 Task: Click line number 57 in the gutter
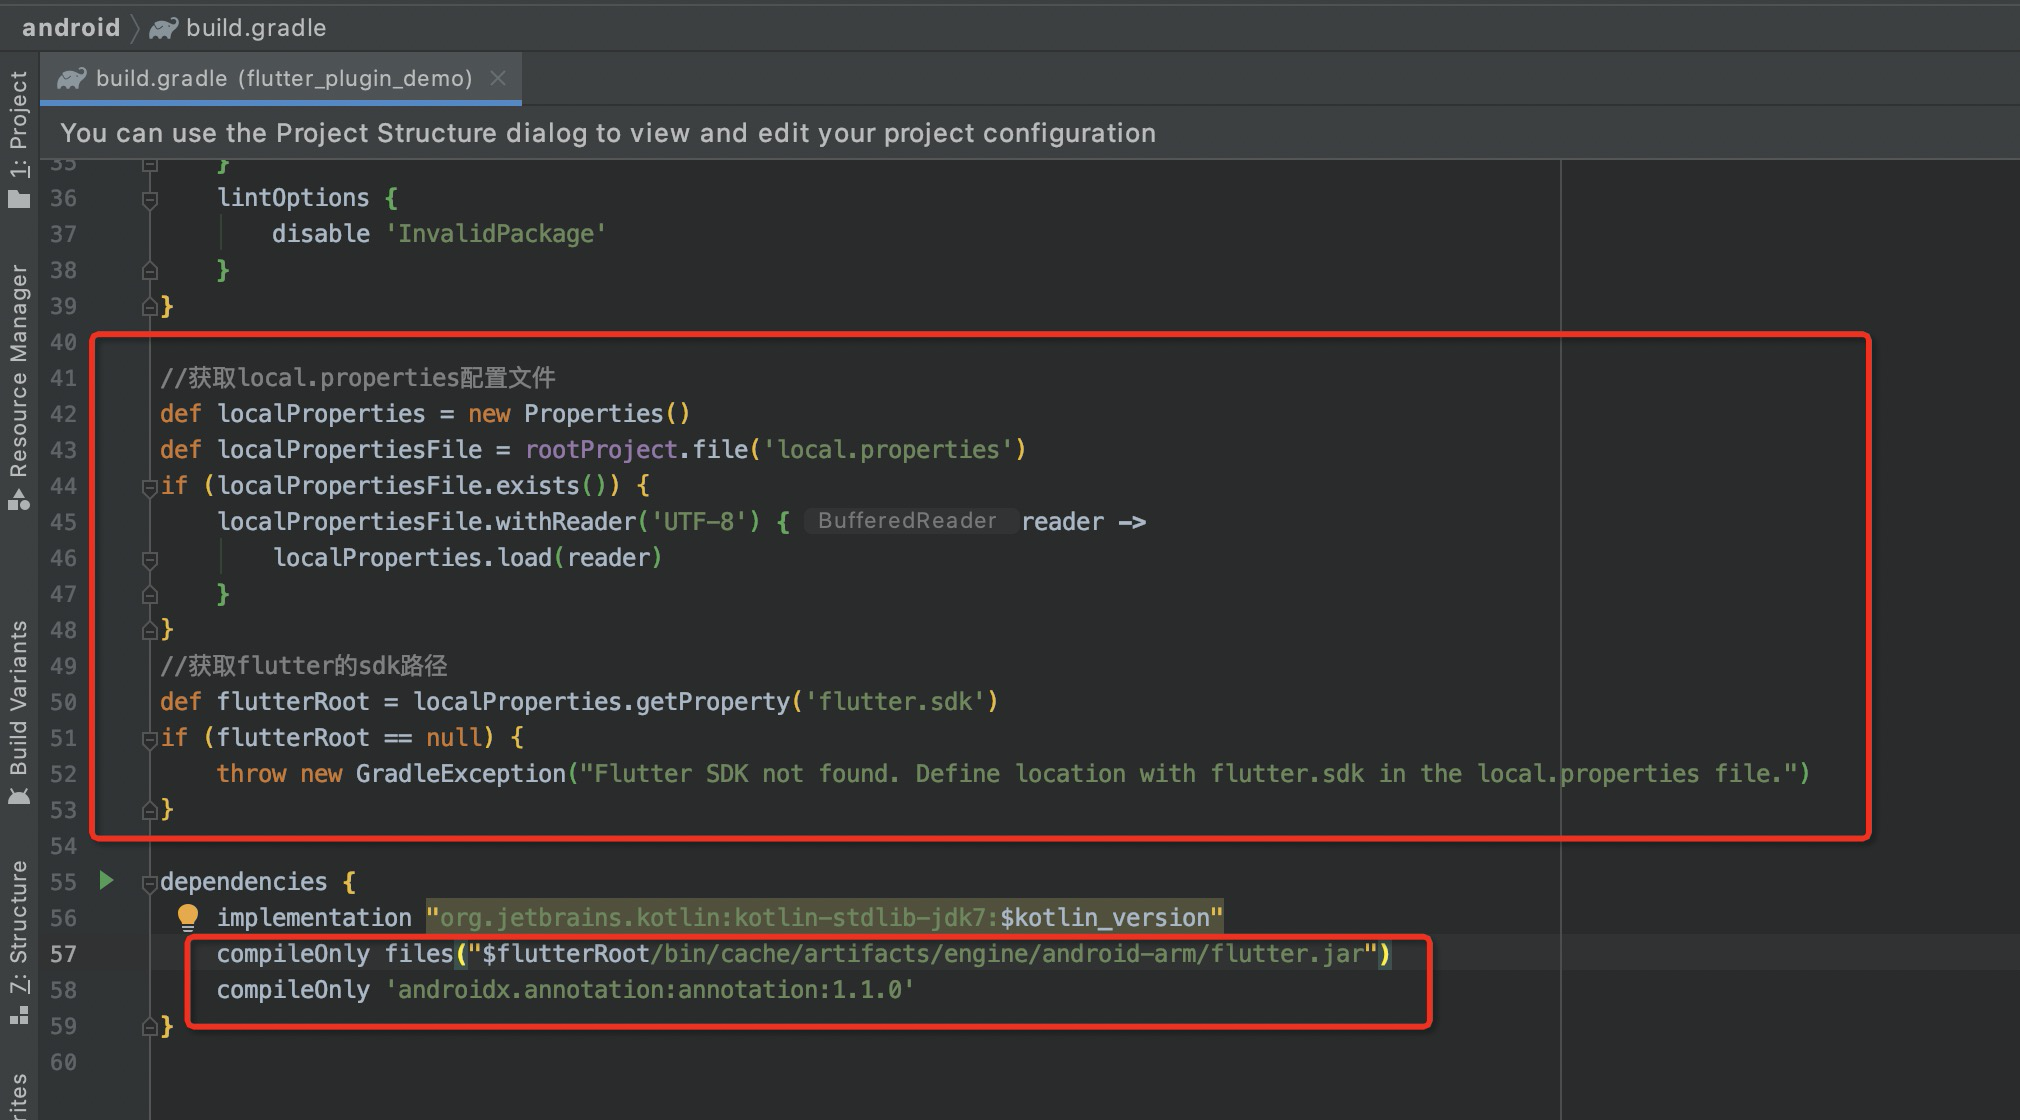[63, 954]
